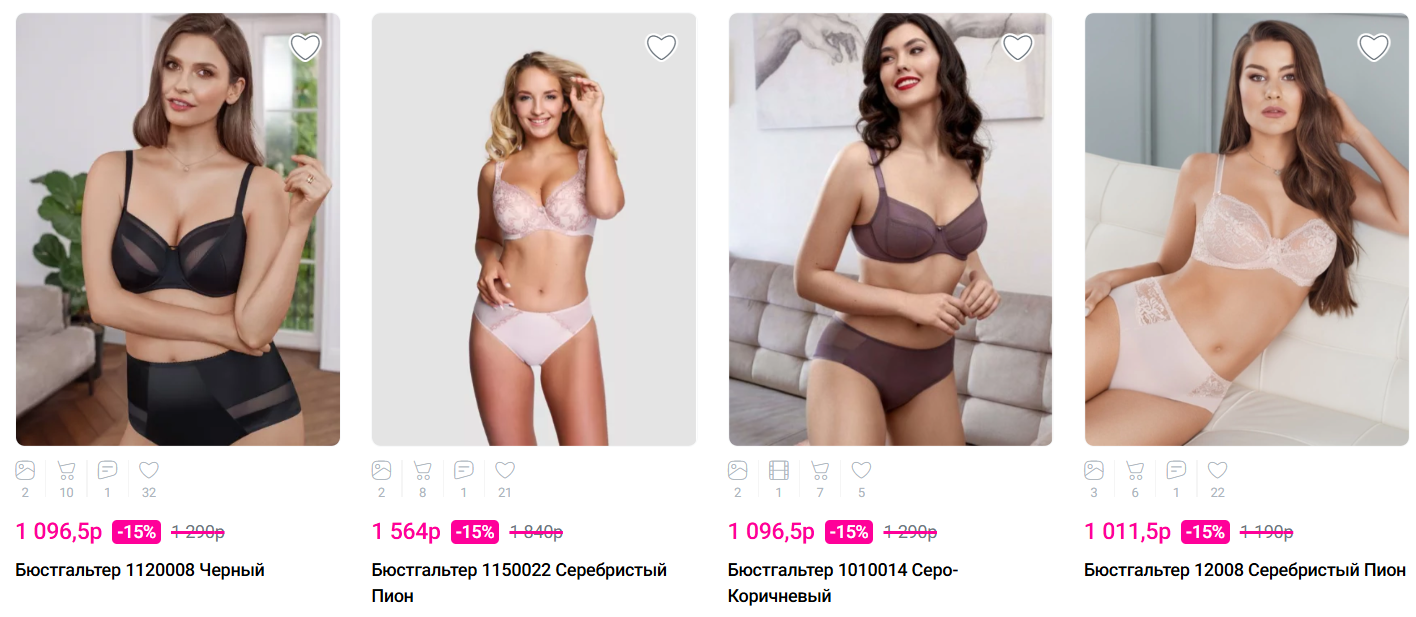Viewport: 1416px width, 617px height.
Task: Click cart icon with count 10
Action: [x=66, y=470]
